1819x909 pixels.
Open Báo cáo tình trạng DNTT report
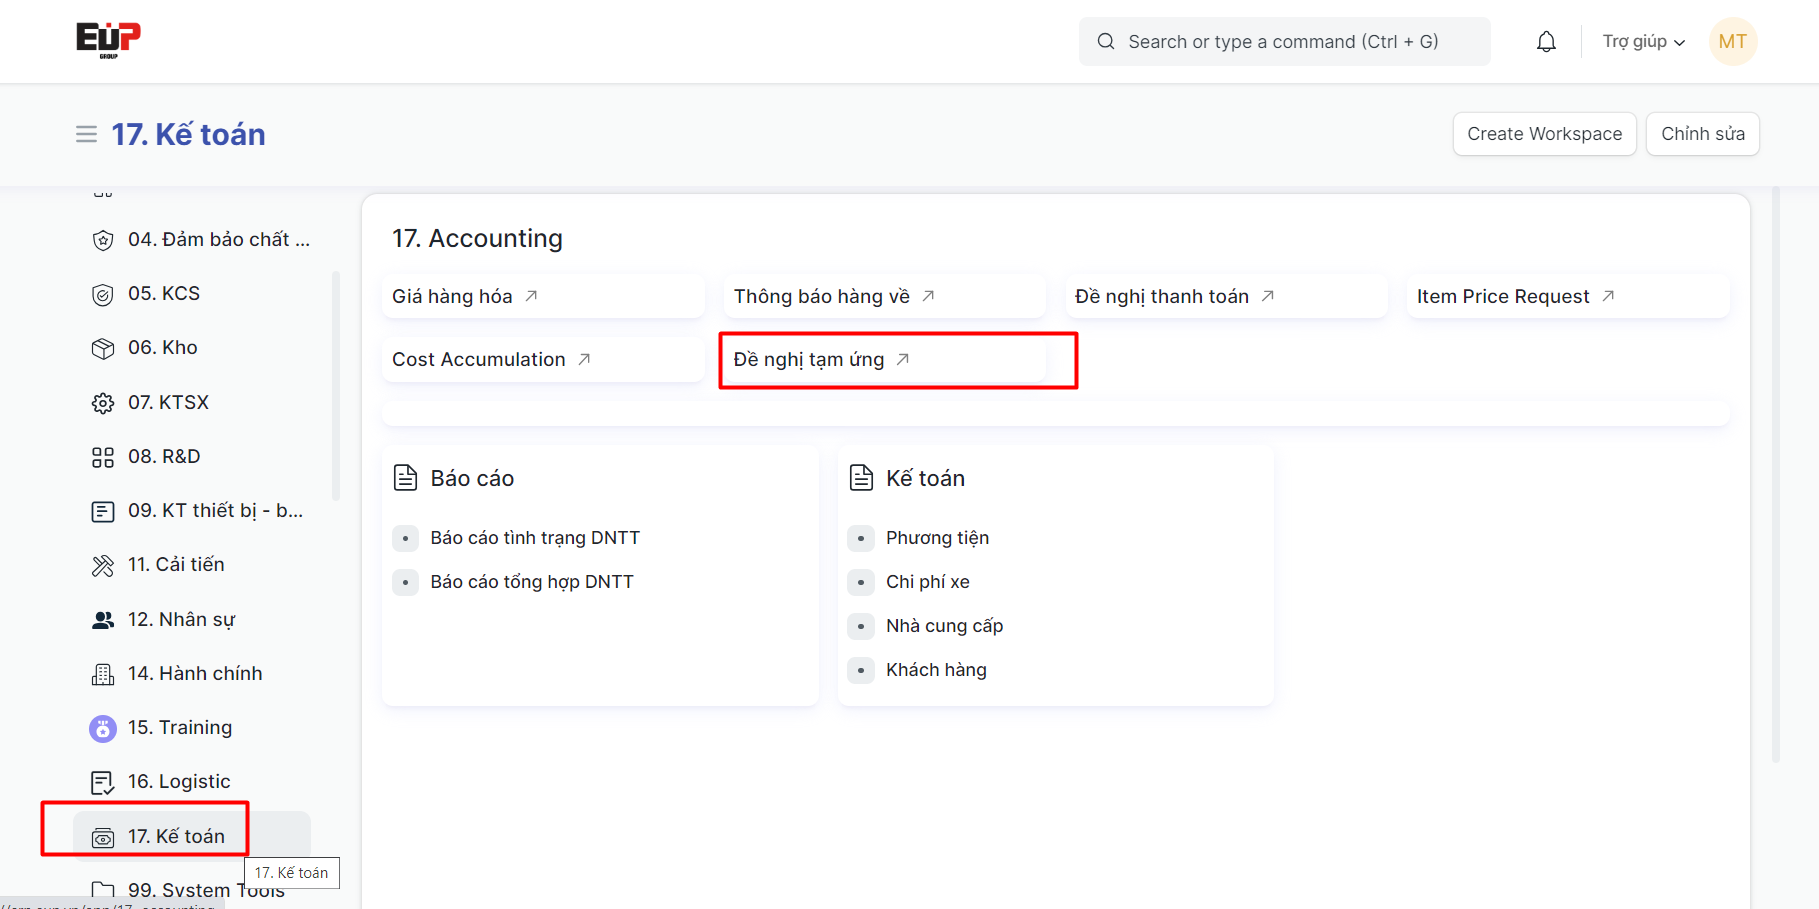(535, 538)
